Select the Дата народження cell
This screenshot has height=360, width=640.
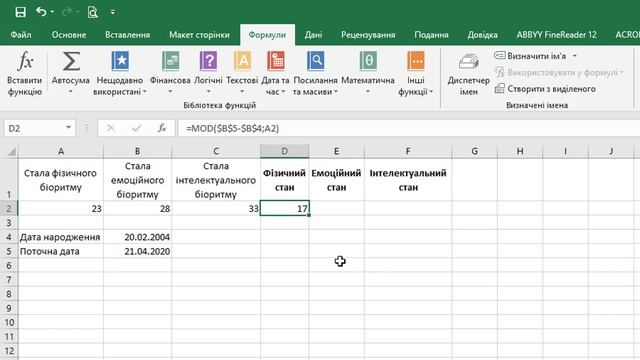click(61, 237)
